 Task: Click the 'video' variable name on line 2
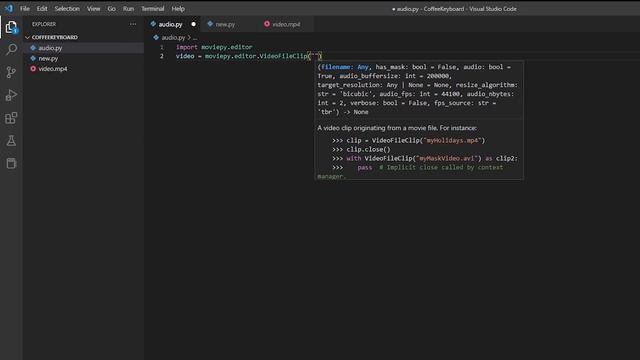[x=185, y=56]
